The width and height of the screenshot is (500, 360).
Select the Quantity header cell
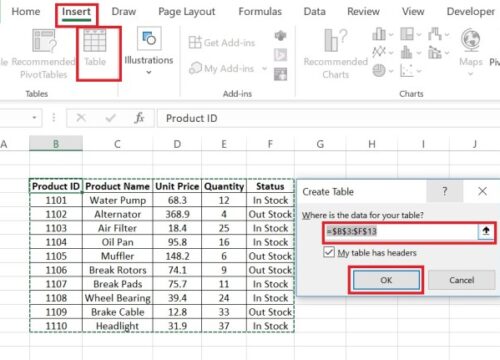pos(224,186)
